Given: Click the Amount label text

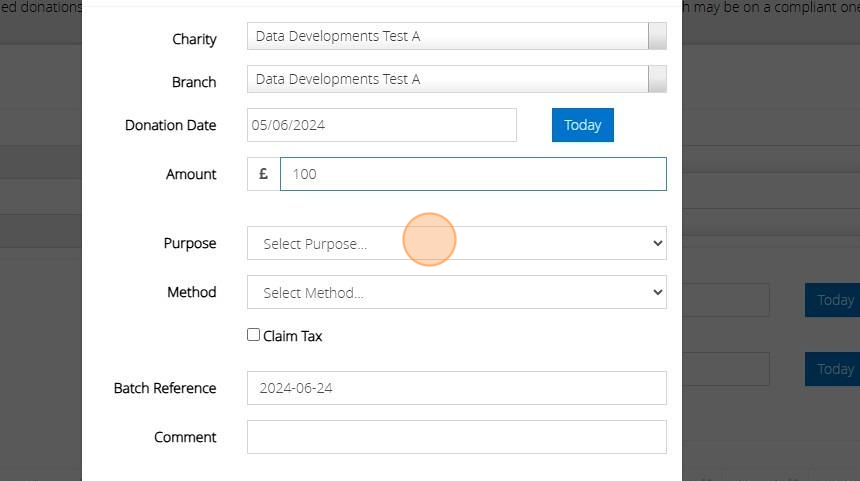Looking at the screenshot, I should point(191,174).
